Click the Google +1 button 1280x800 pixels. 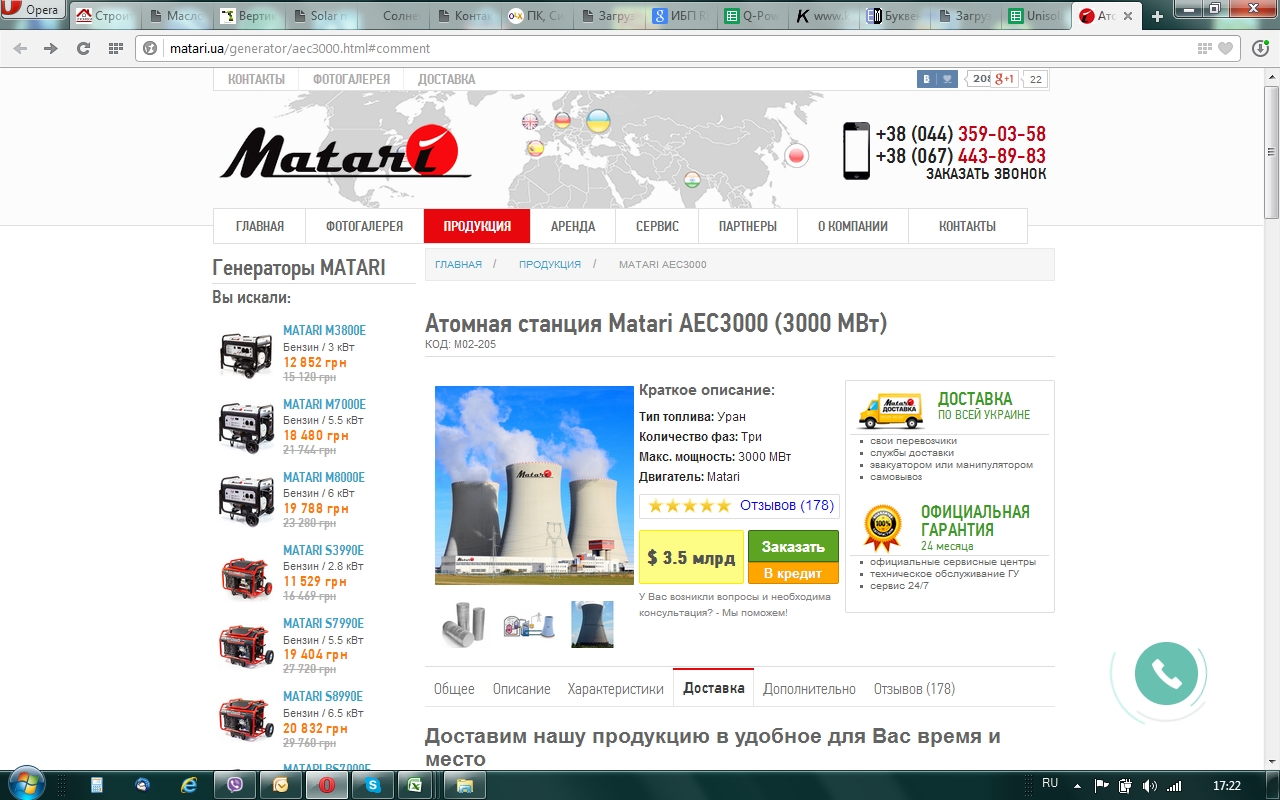pyautogui.click(x=1004, y=79)
